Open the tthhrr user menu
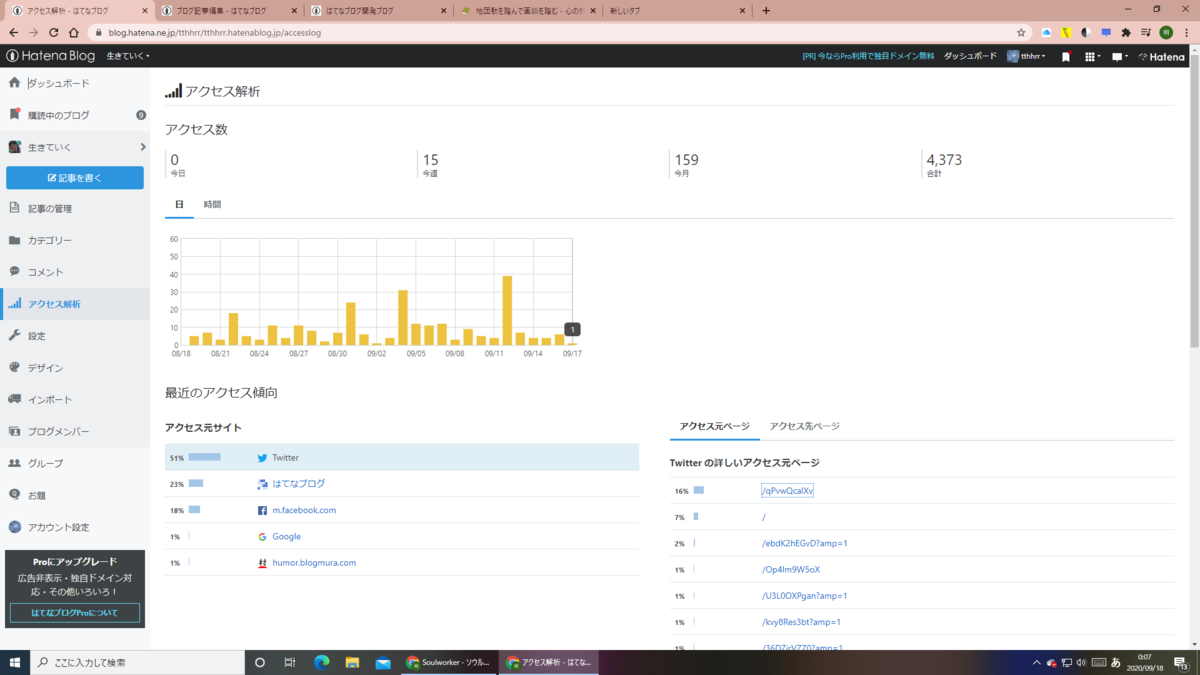 (1026, 56)
